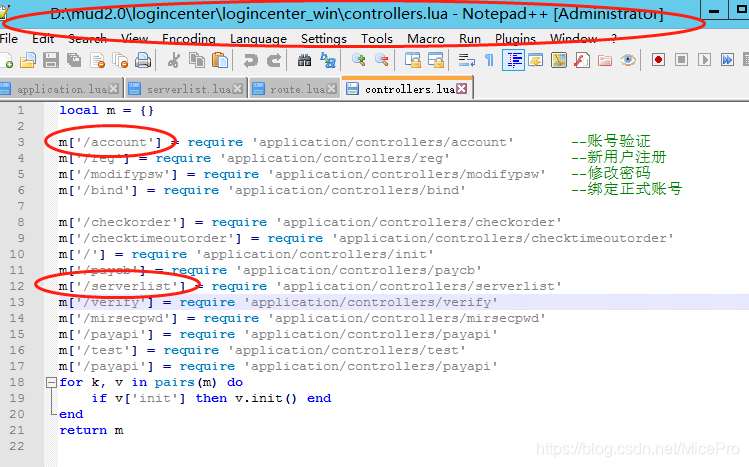Close the application.lua tab
Image resolution: width=749 pixels, height=467 pixels.
[x=113, y=89]
